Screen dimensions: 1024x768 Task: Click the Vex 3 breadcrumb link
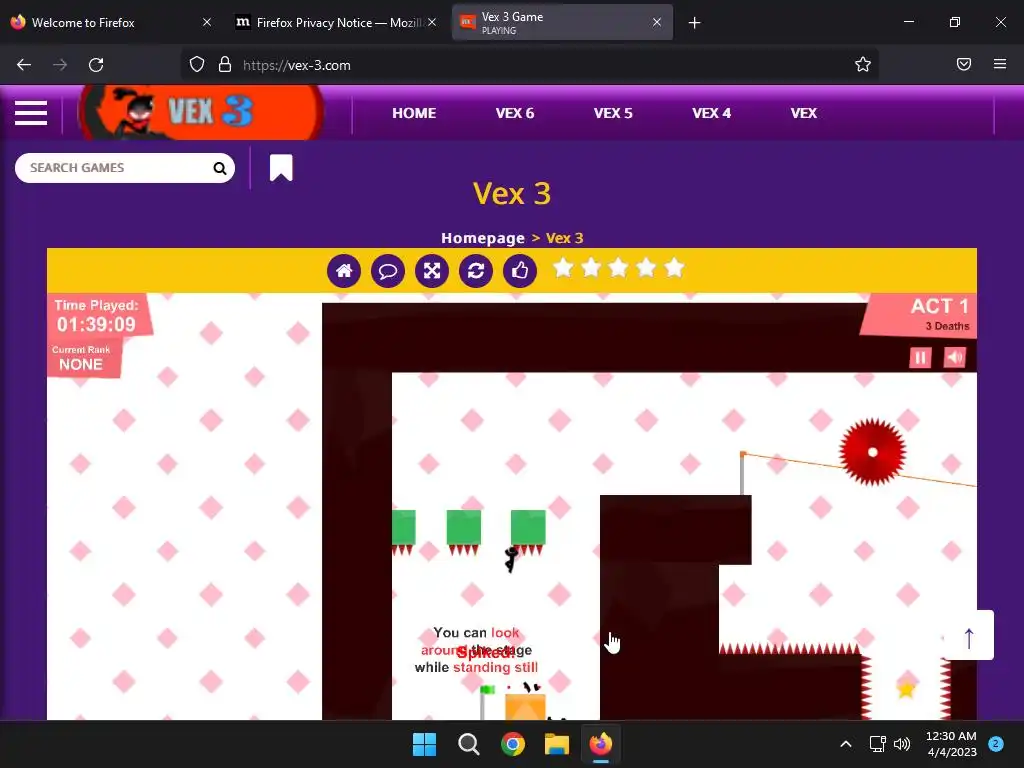point(564,238)
